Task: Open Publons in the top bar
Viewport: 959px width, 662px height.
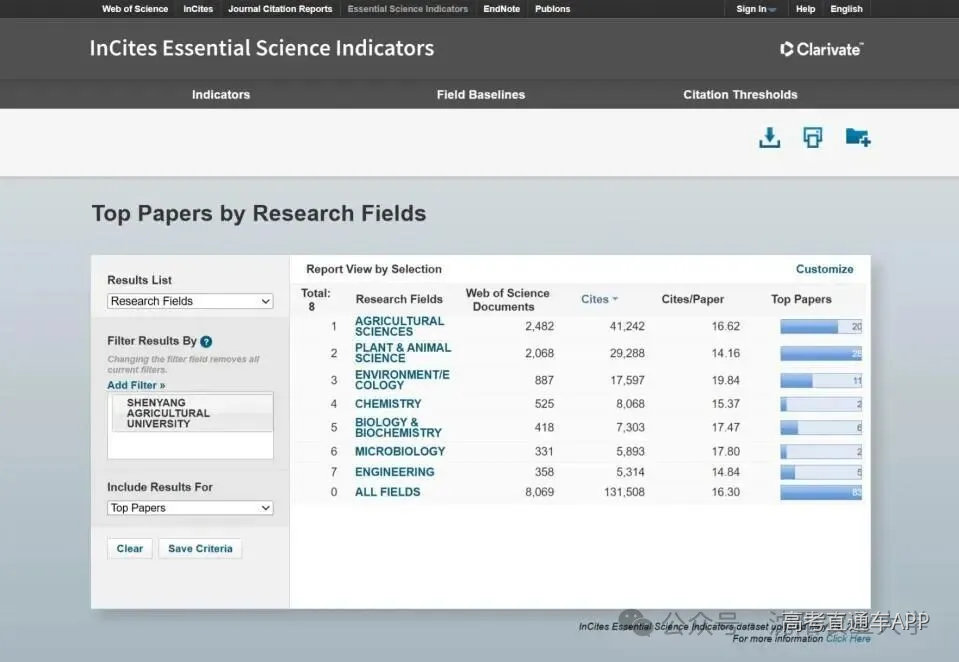Action: point(552,9)
